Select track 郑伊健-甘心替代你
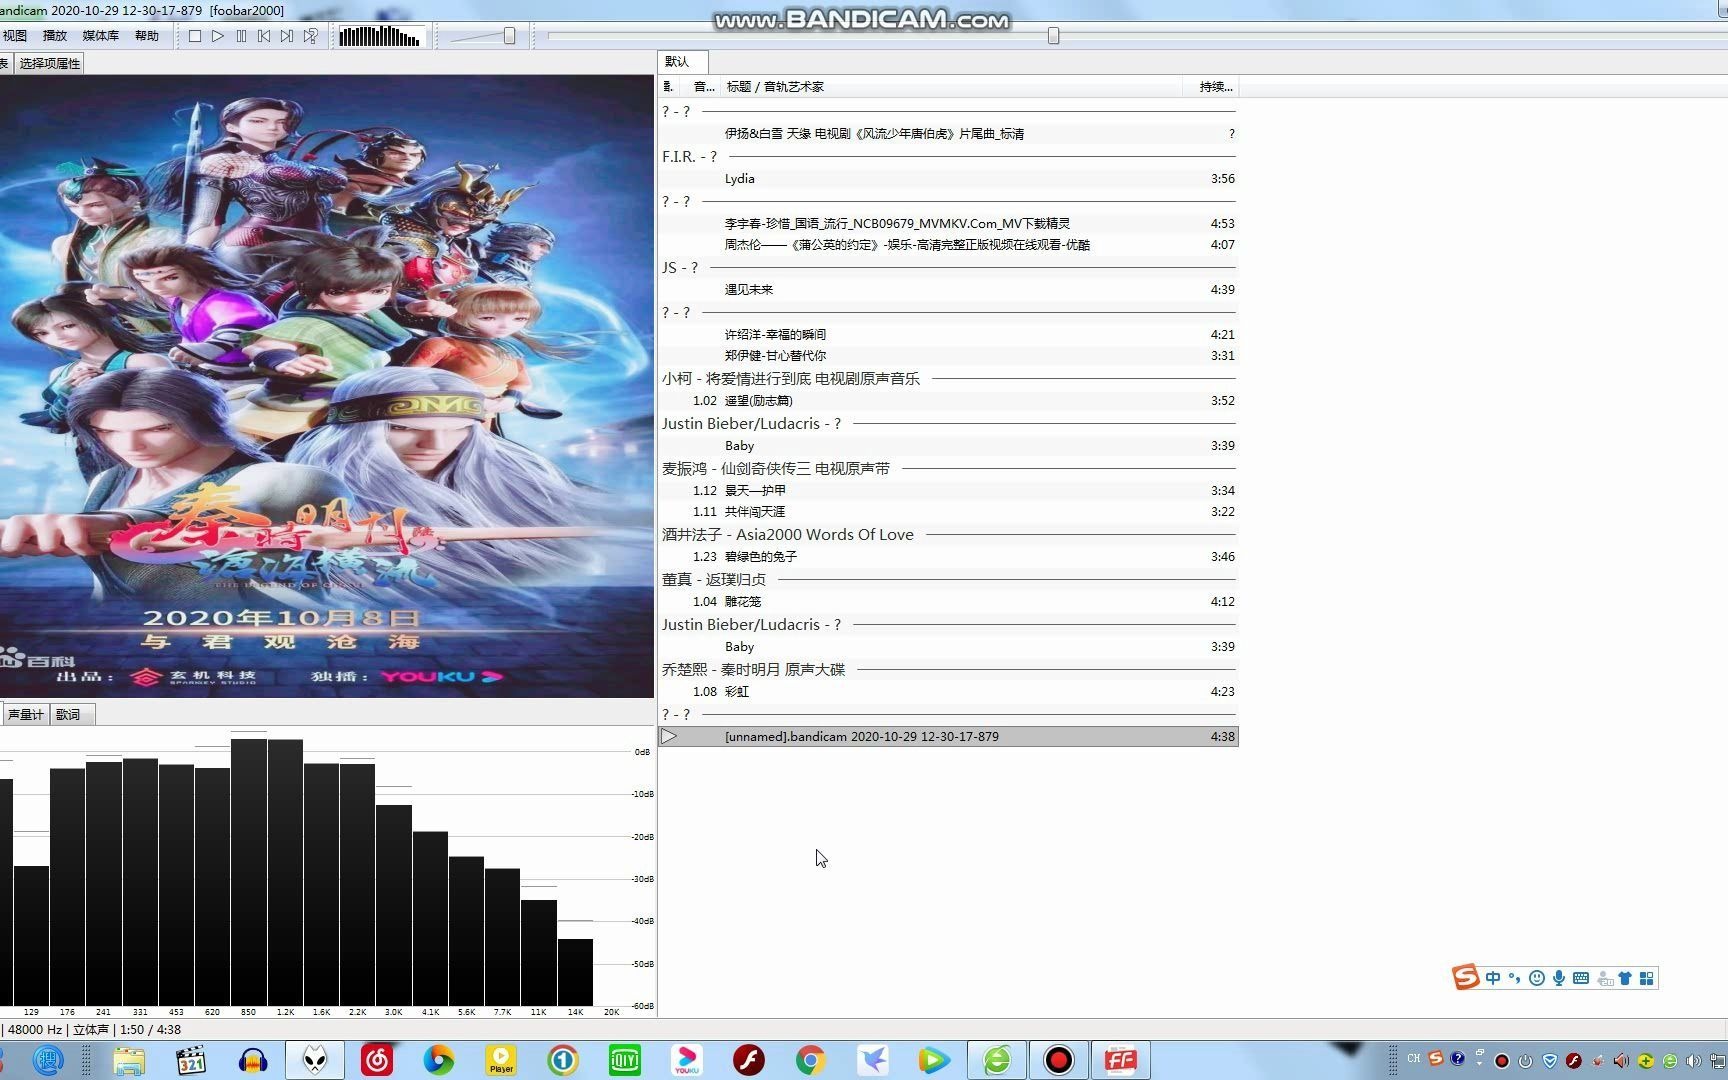1728x1080 pixels. (947, 356)
